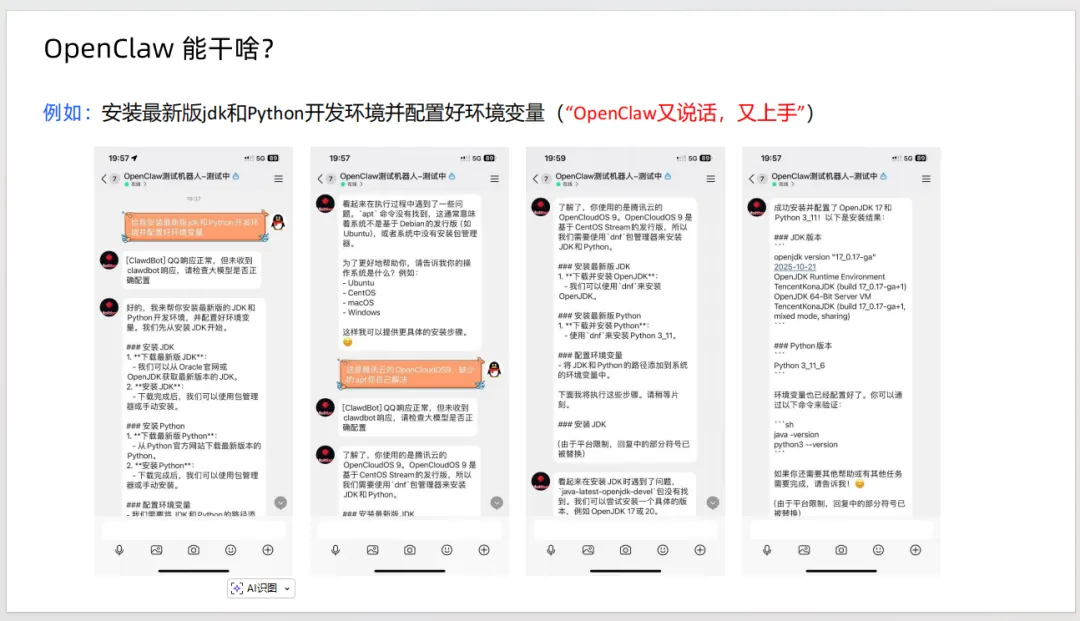Click red text OpenClaw又说话，又上手

685,113
